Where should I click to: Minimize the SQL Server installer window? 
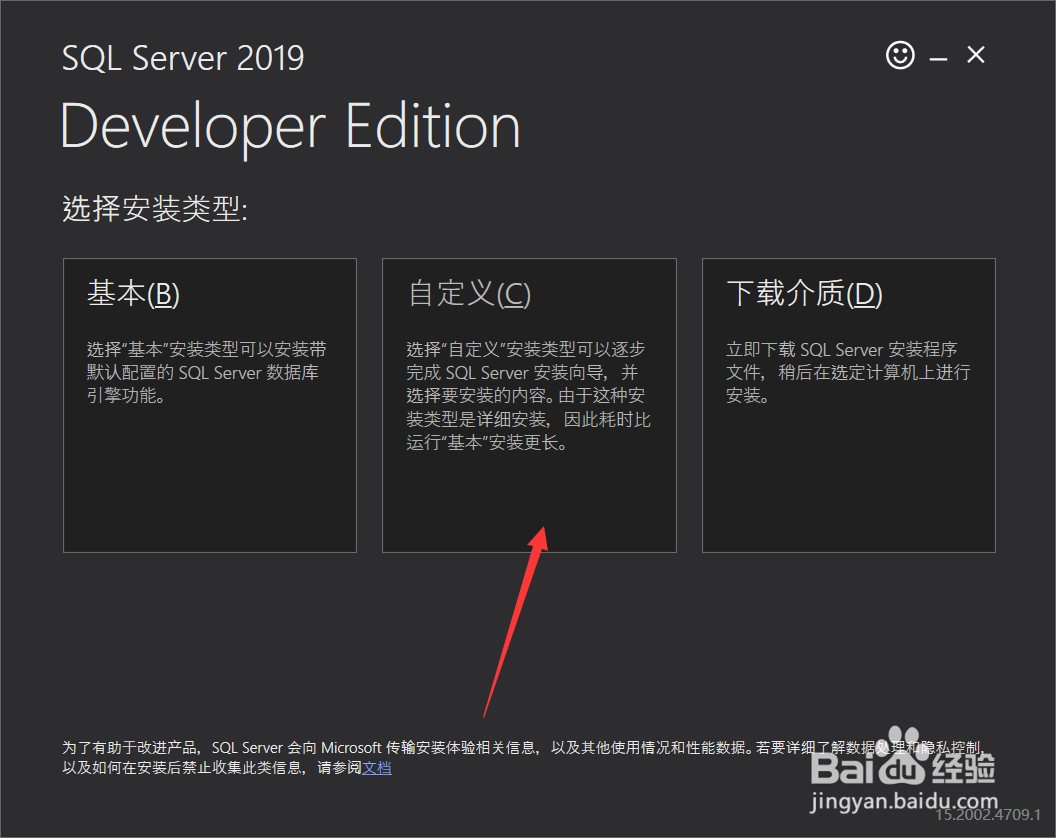tap(938, 59)
